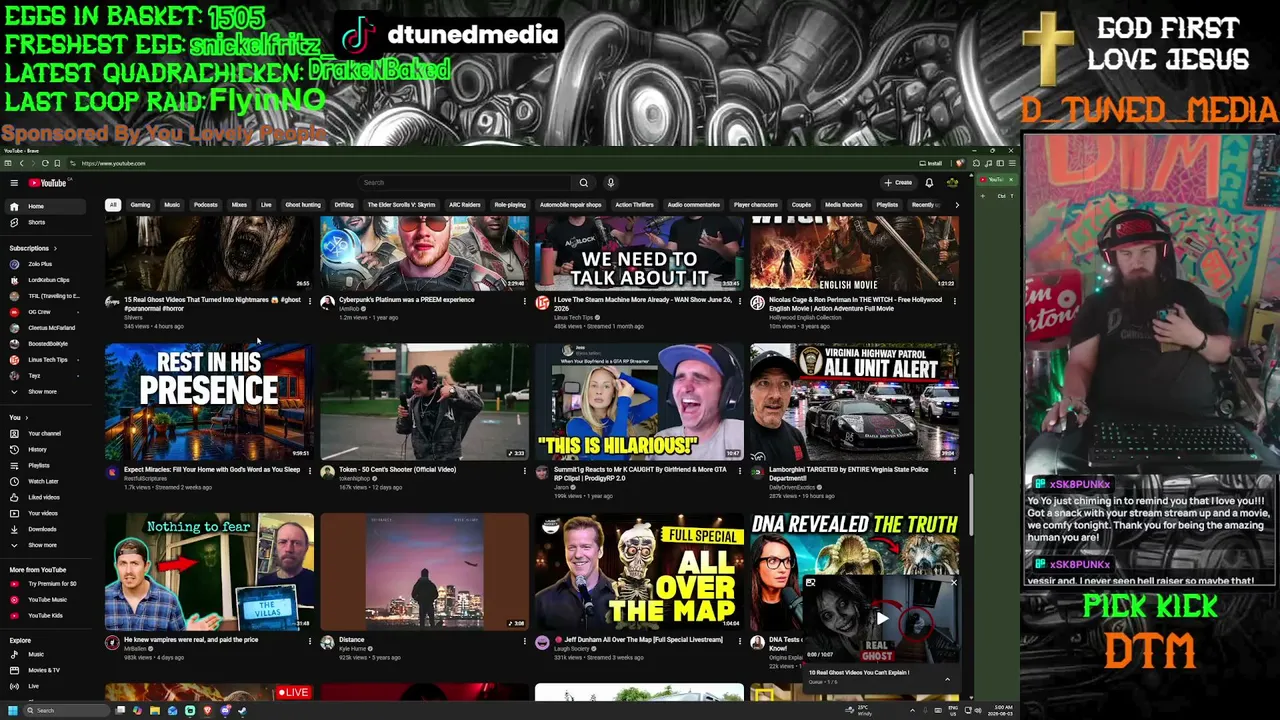Play the miniplayer video

[882, 619]
